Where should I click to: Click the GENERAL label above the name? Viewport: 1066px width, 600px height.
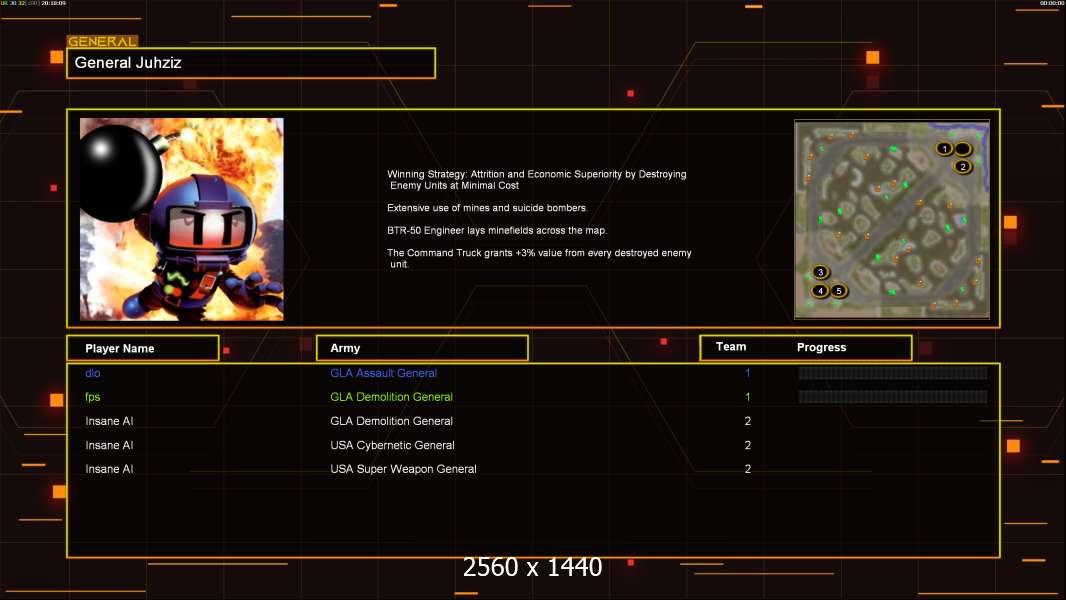click(103, 41)
